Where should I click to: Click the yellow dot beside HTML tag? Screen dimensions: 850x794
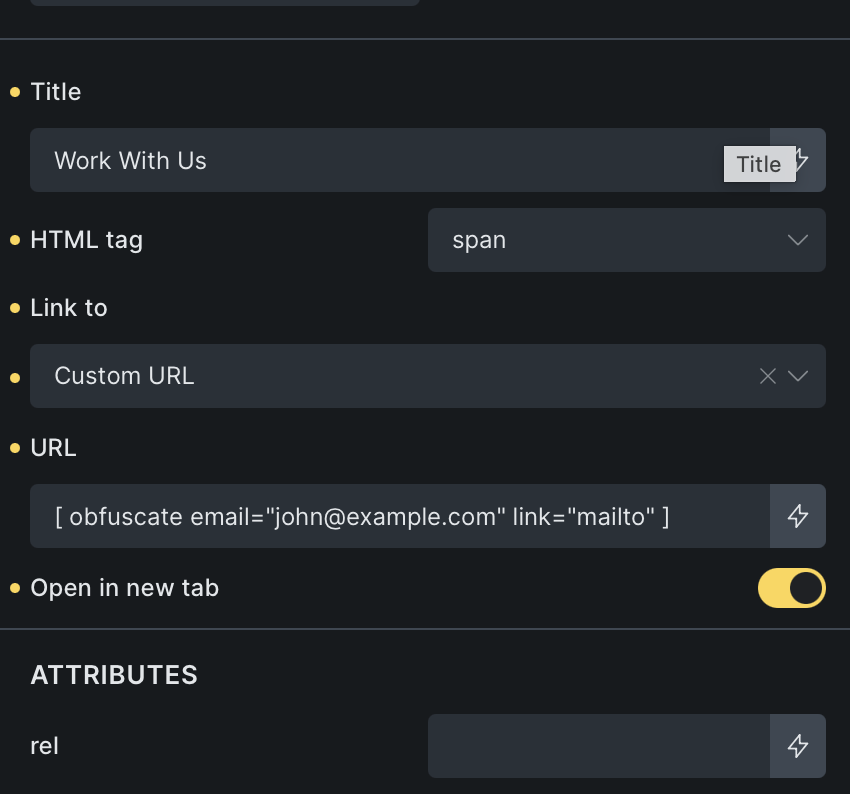[x=15, y=240]
